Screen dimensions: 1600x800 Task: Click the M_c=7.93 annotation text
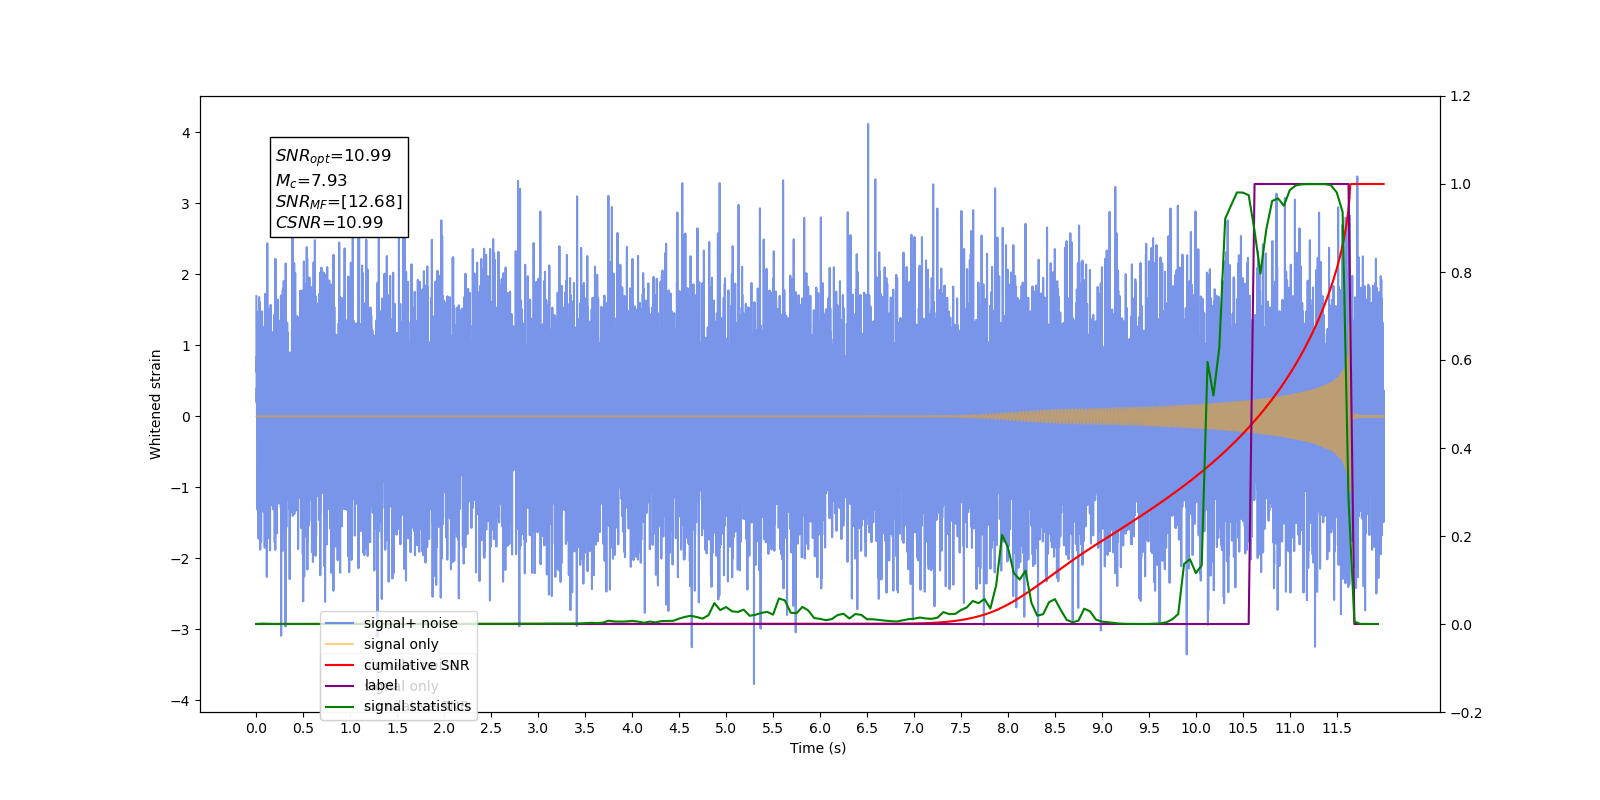tap(311, 181)
